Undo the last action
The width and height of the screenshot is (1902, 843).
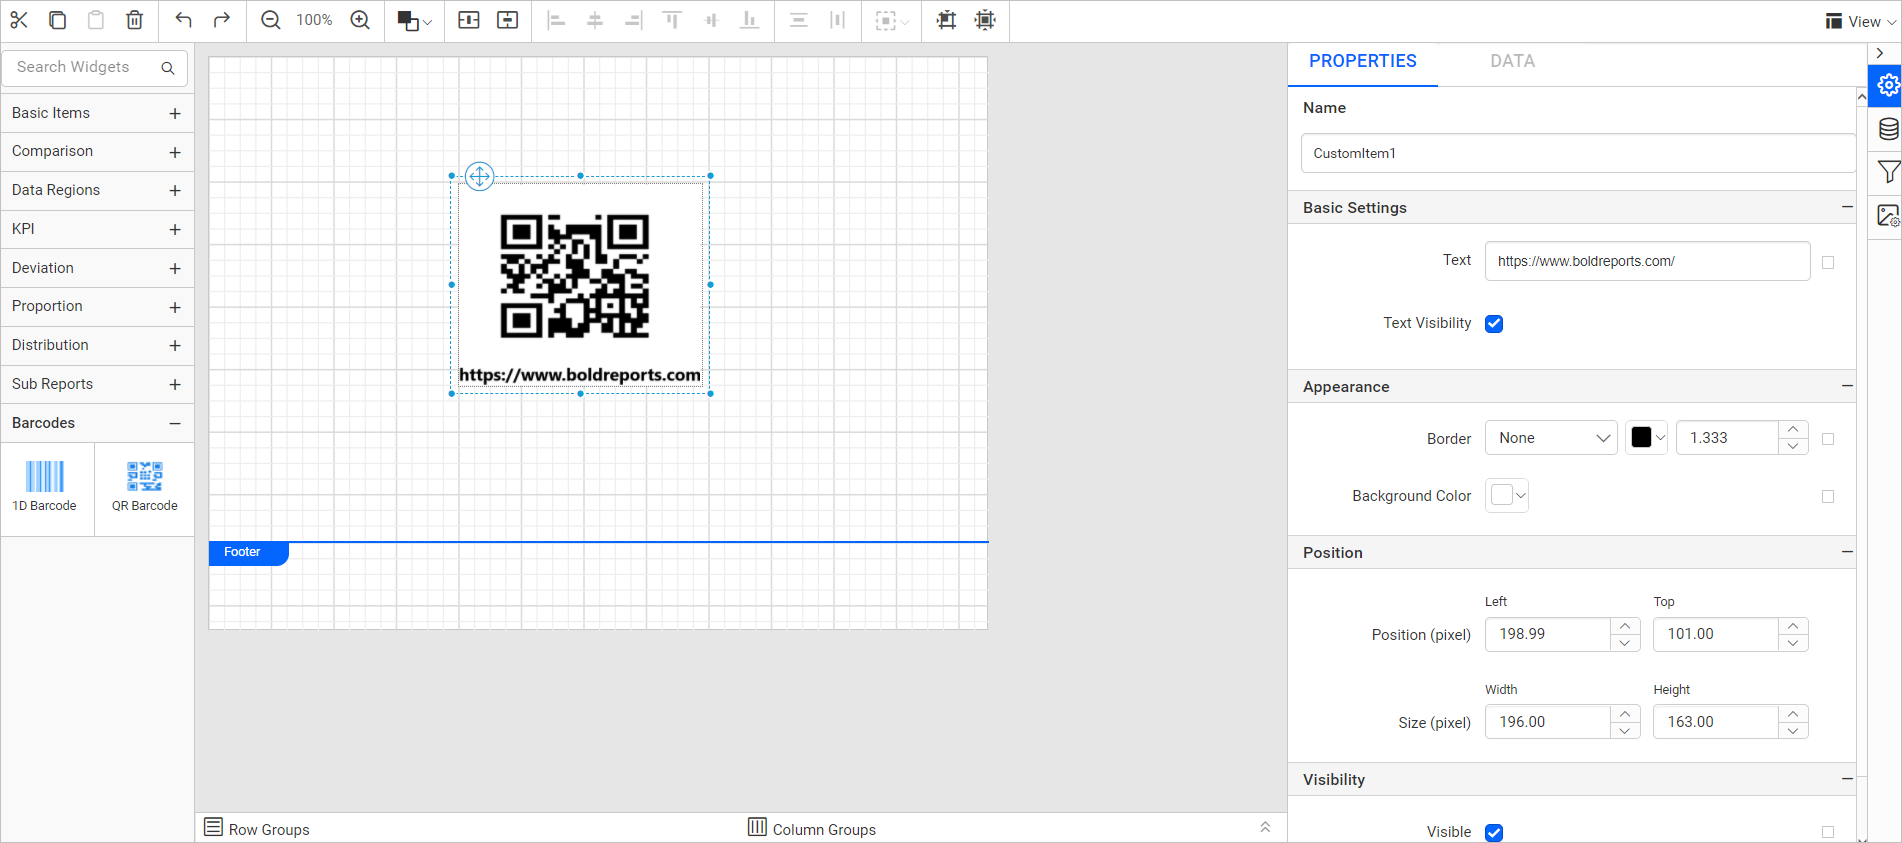tap(183, 20)
